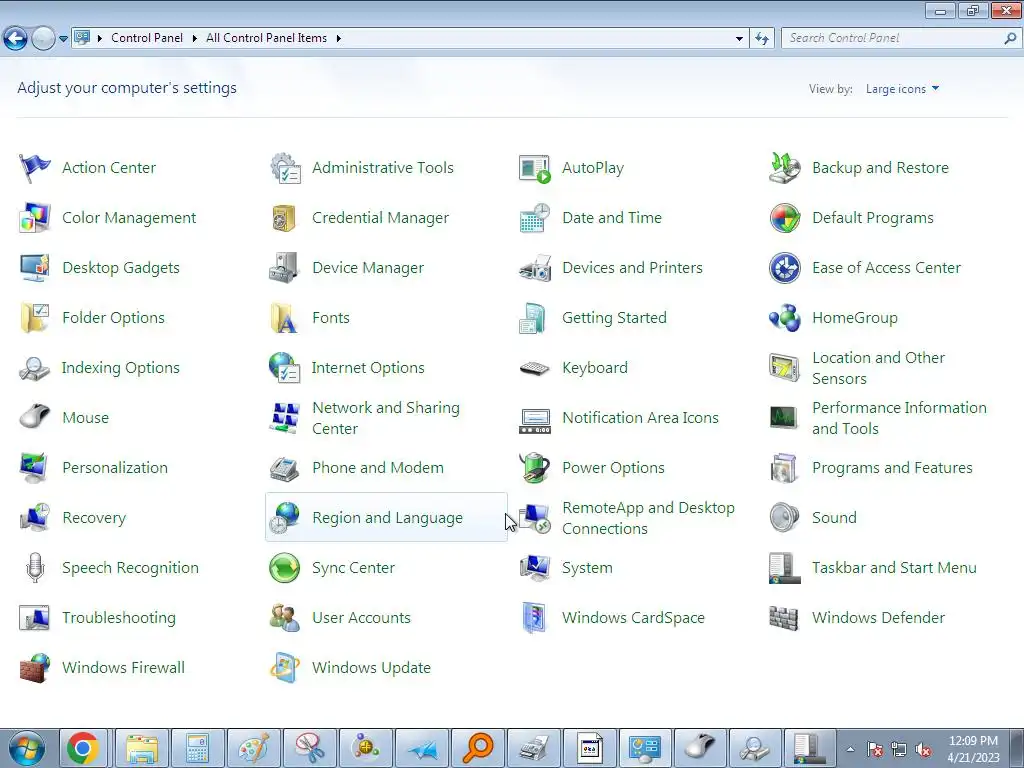This screenshot has height=768, width=1024.
Task: Open the View by Large icons dropdown
Action: (x=902, y=89)
